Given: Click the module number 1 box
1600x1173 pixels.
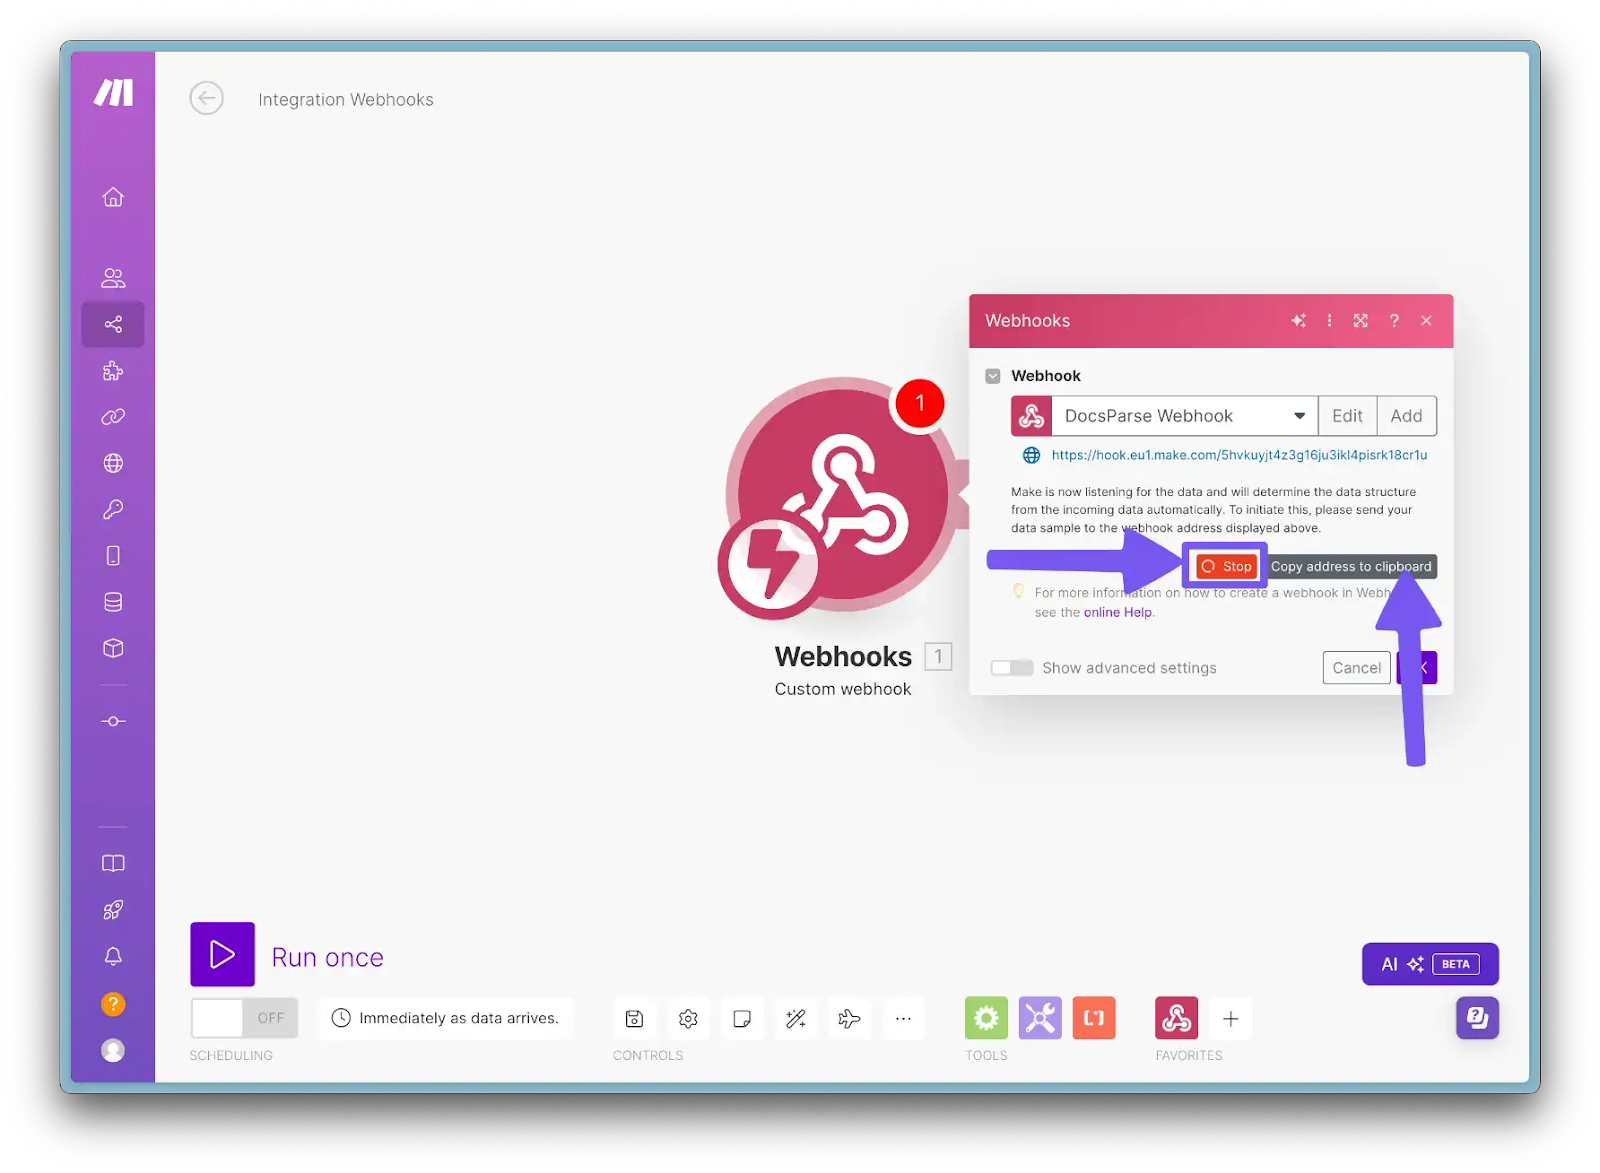Looking at the screenshot, I should coord(938,656).
